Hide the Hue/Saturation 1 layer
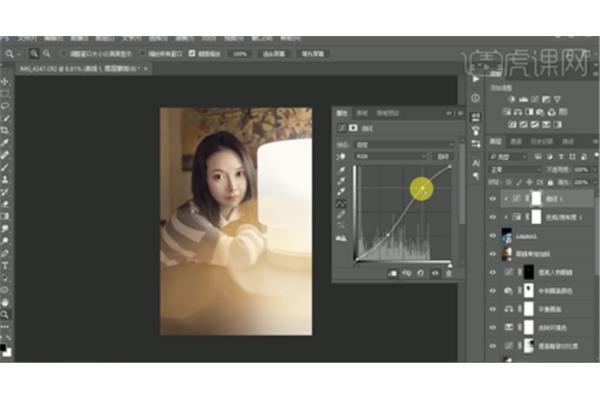600x400 pixels. click(x=492, y=217)
